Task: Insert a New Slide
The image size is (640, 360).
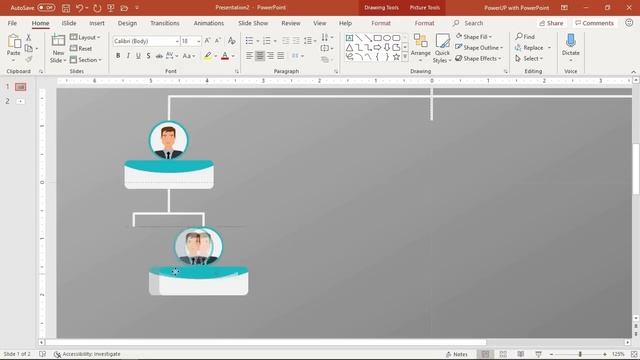Action: [x=58, y=49]
